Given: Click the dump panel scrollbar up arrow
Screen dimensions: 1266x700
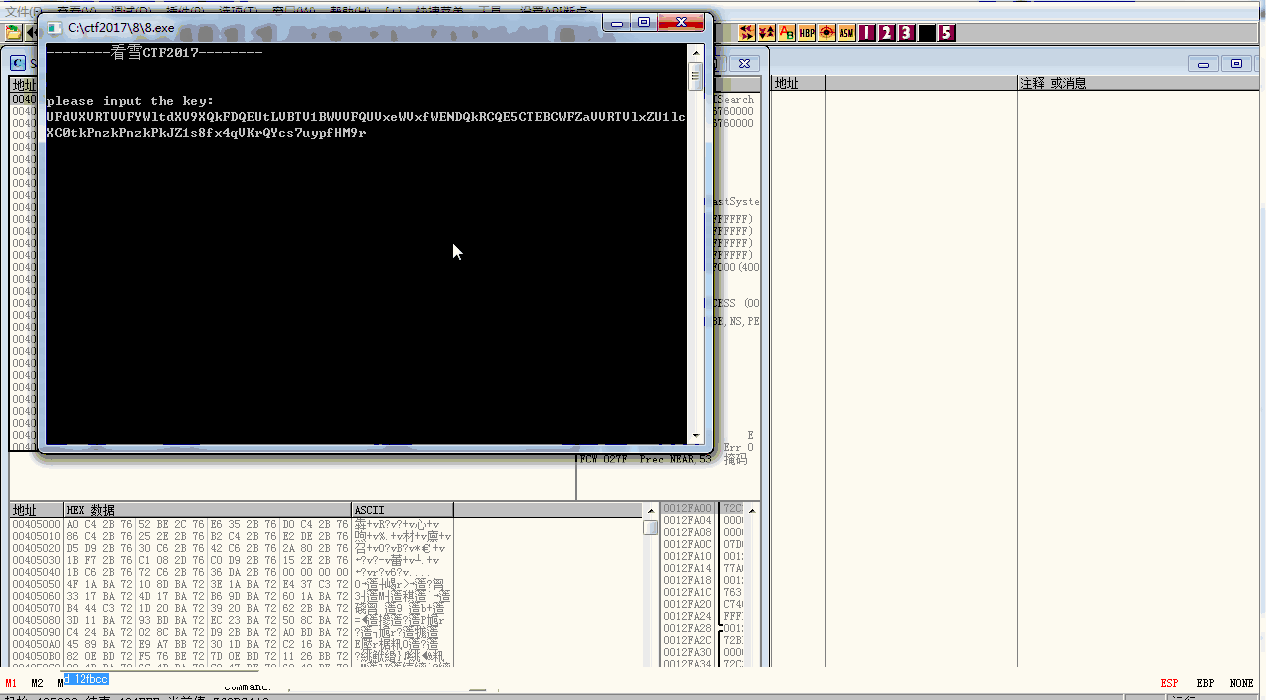Looking at the screenshot, I should [650, 510].
